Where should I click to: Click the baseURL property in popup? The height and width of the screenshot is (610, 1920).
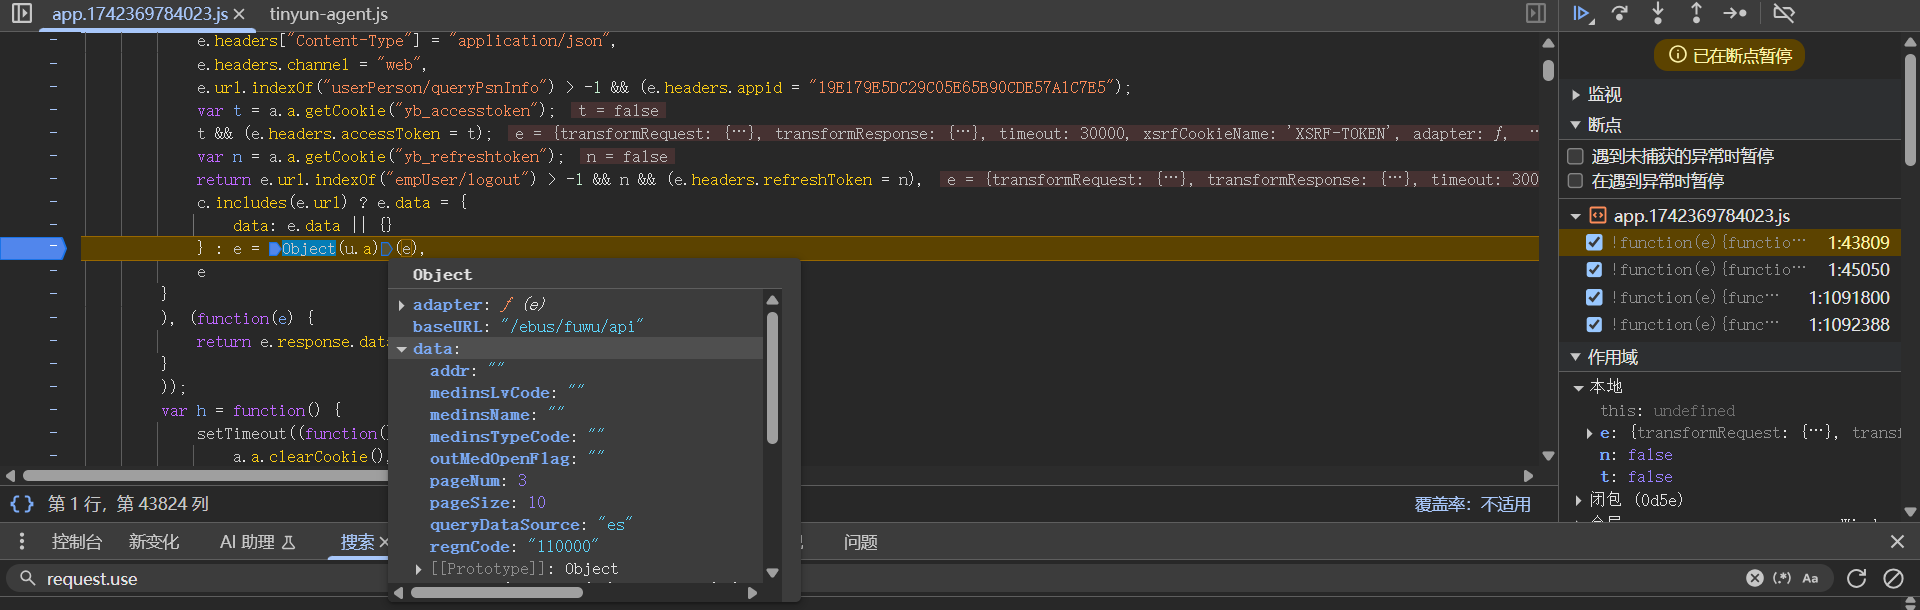click(528, 327)
